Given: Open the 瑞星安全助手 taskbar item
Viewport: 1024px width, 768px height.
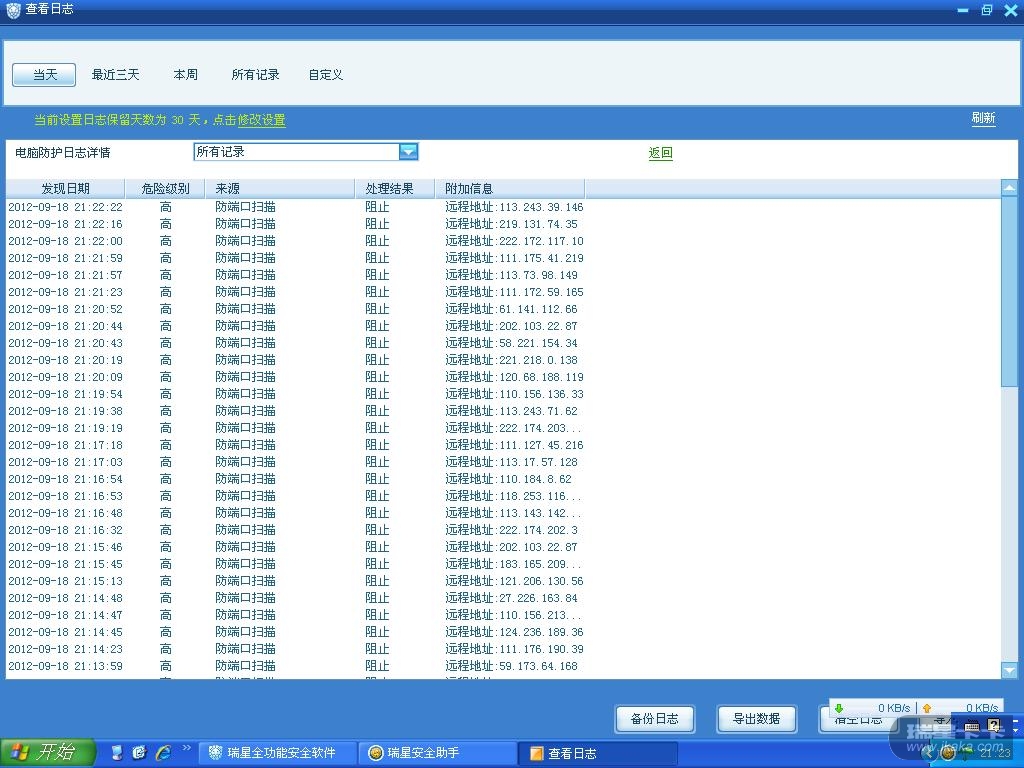Looking at the screenshot, I should click(x=438, y=753).
